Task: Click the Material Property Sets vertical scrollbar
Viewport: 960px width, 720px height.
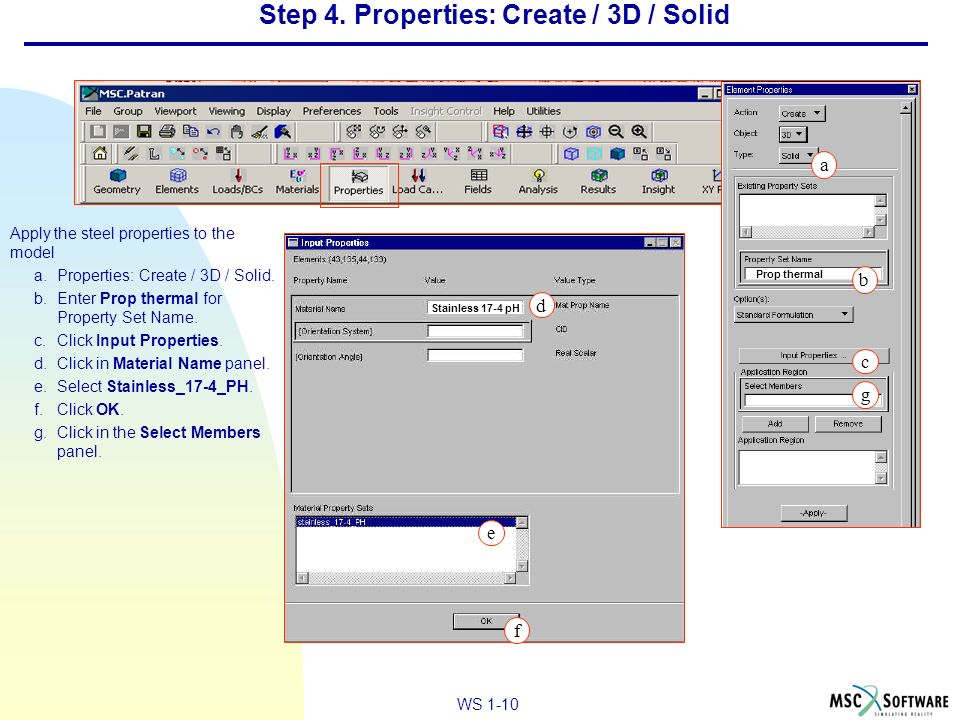Action: pyautogui.click(x=522, y=544)
